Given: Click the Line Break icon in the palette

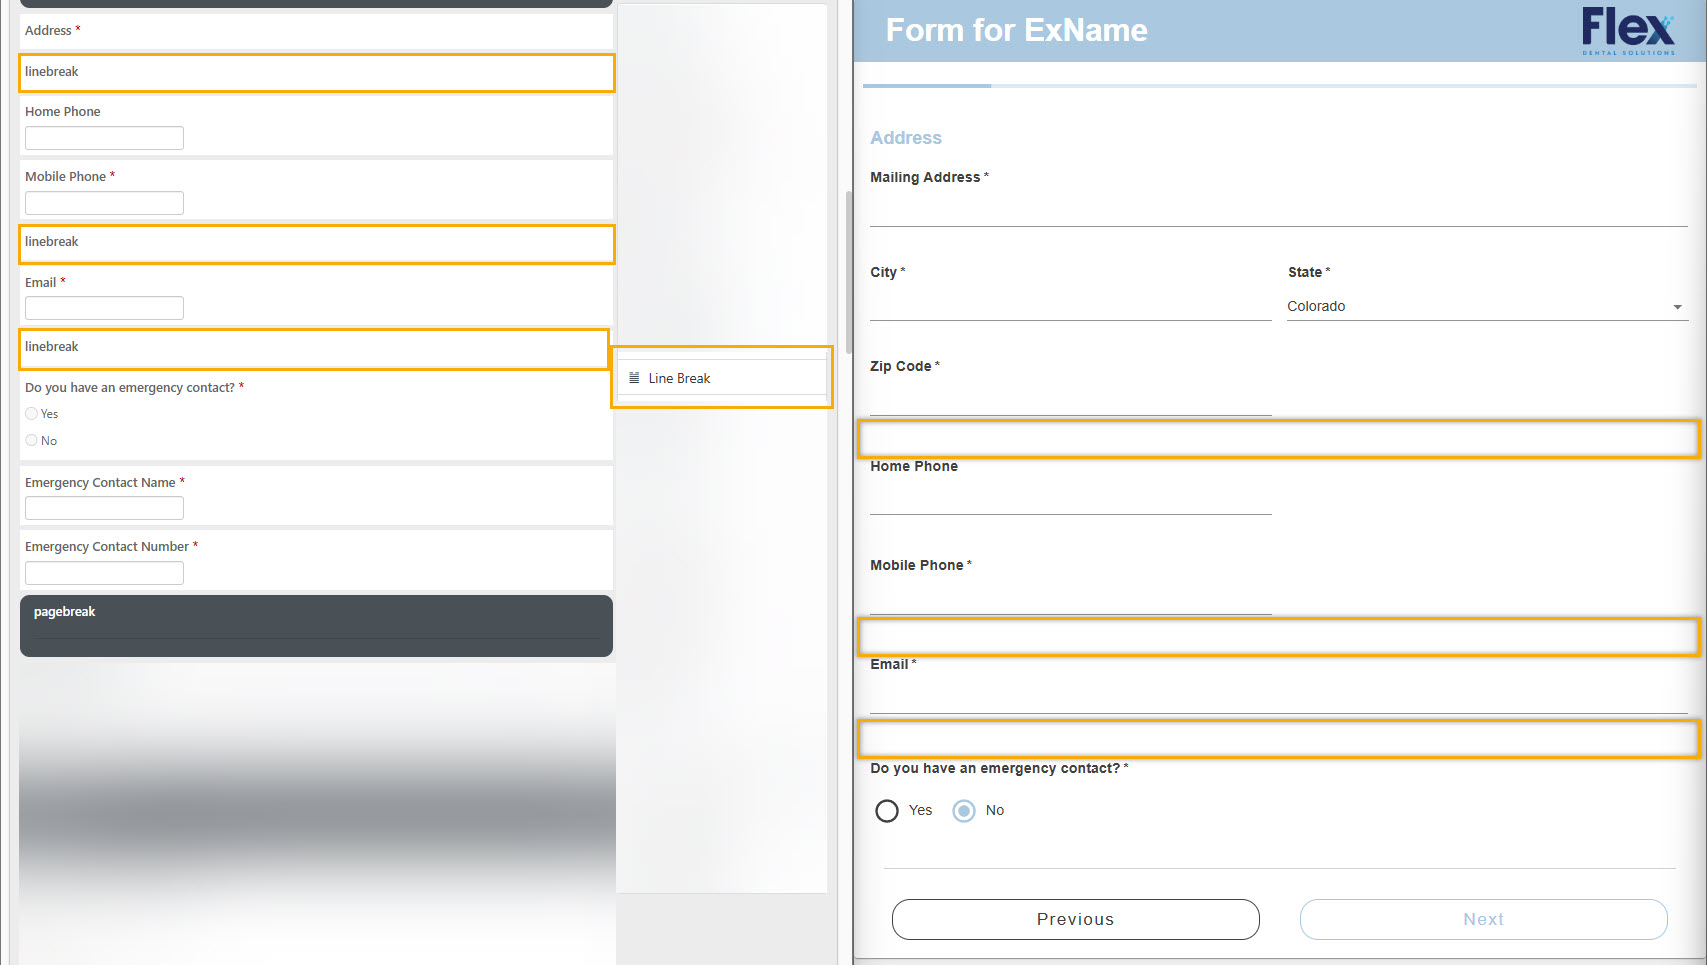Looking at the screenshot, I should [634, 378].
